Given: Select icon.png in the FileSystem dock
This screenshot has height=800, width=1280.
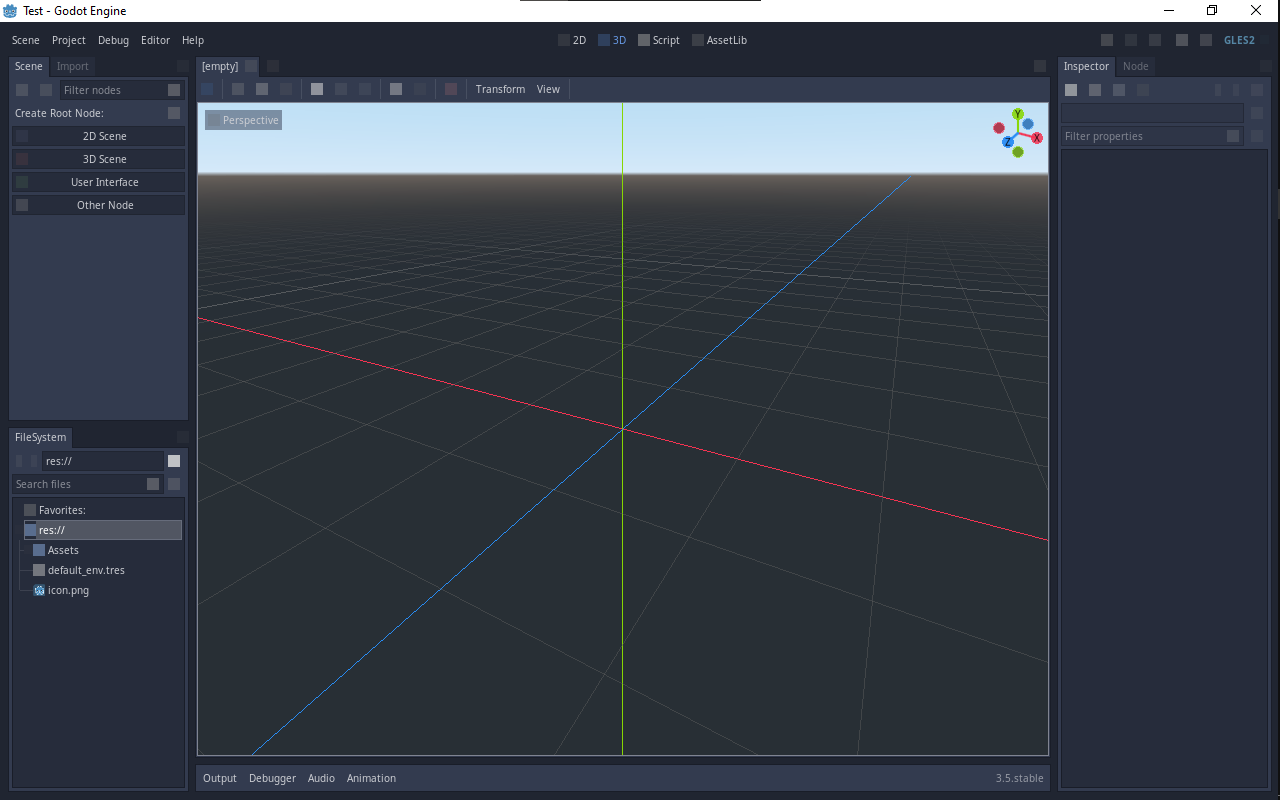Looking at the screenshot, I should pos(67,590).
